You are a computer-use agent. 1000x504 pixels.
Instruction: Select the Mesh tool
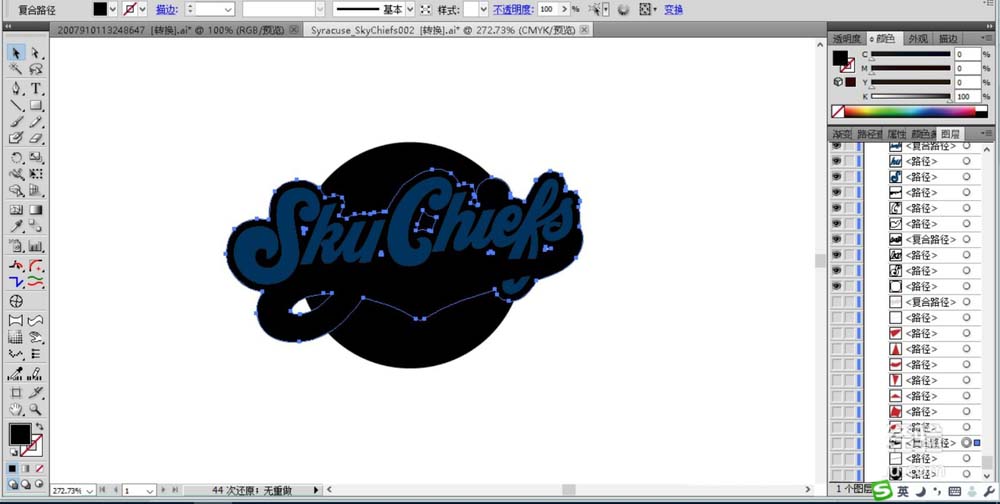17,210
